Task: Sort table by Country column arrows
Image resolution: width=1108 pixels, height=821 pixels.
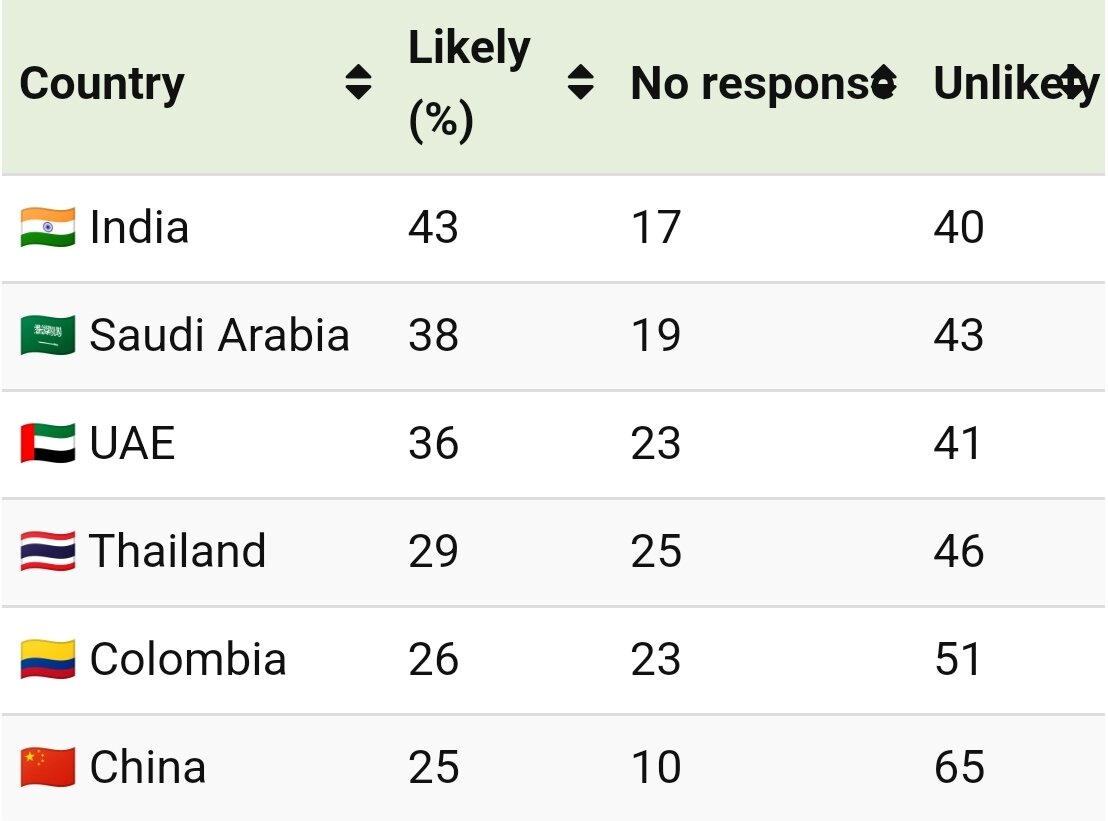Action: [x=358, y=83]
